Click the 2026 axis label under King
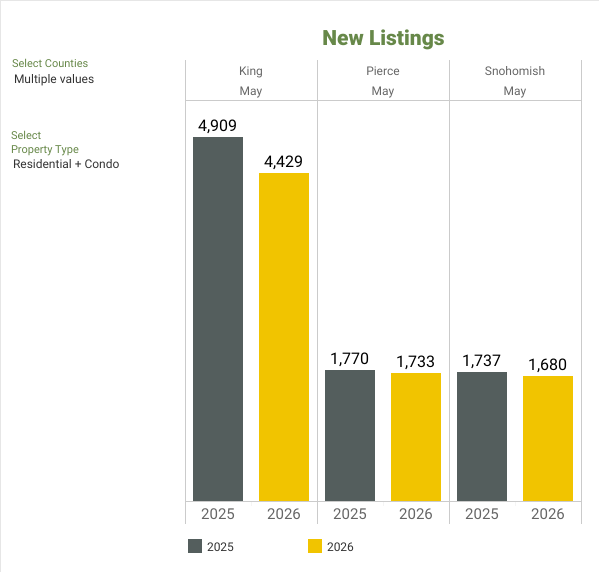Viewport: 599px width, 572px height. [284, 514]
